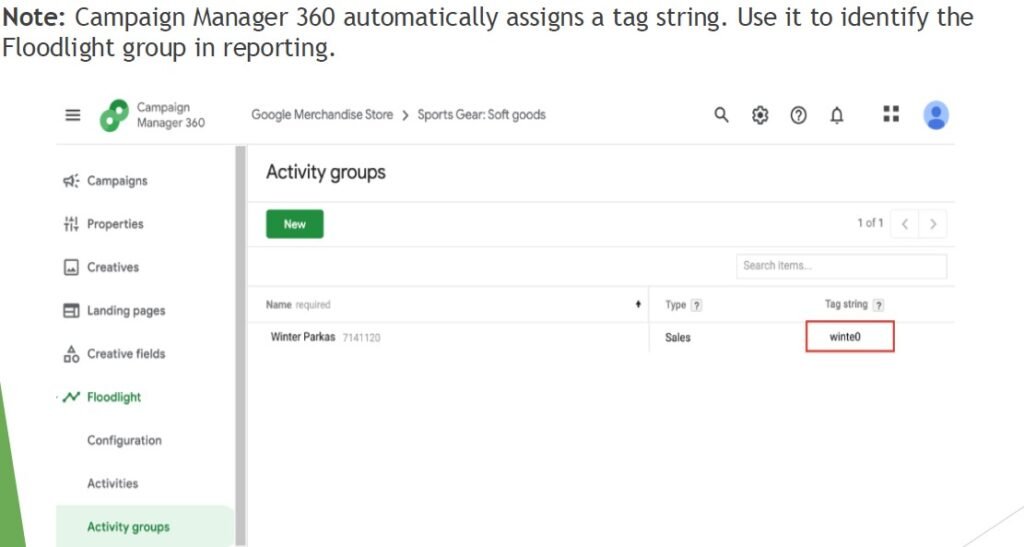Select Activity groups in sidebar
Viewport: 1024px width, 547px height.
(128, 527)
